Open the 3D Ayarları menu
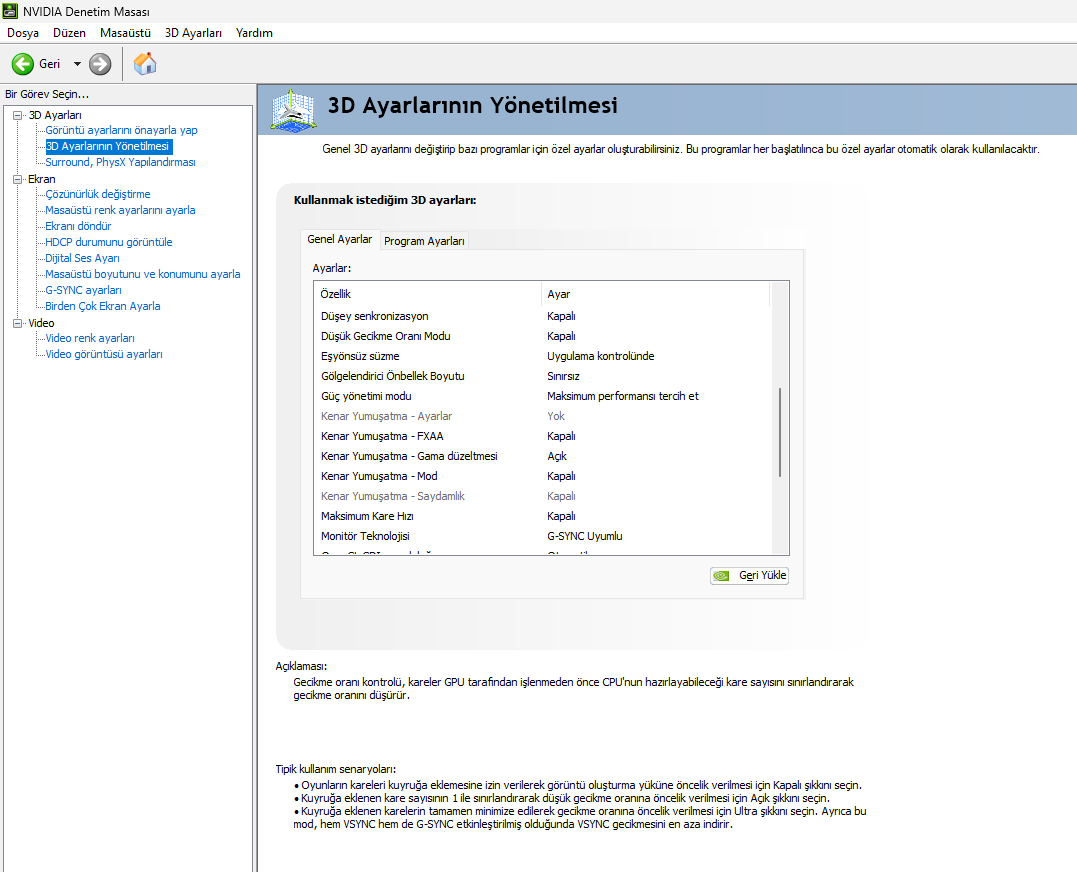The width and height of the screenshot is (1077, 872). click(193, 33)
